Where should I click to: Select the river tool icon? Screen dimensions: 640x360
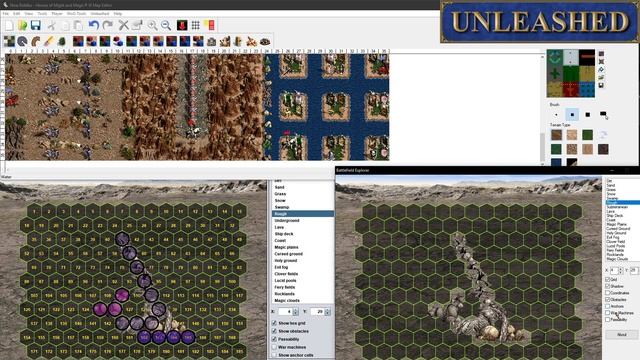[22, 41]
